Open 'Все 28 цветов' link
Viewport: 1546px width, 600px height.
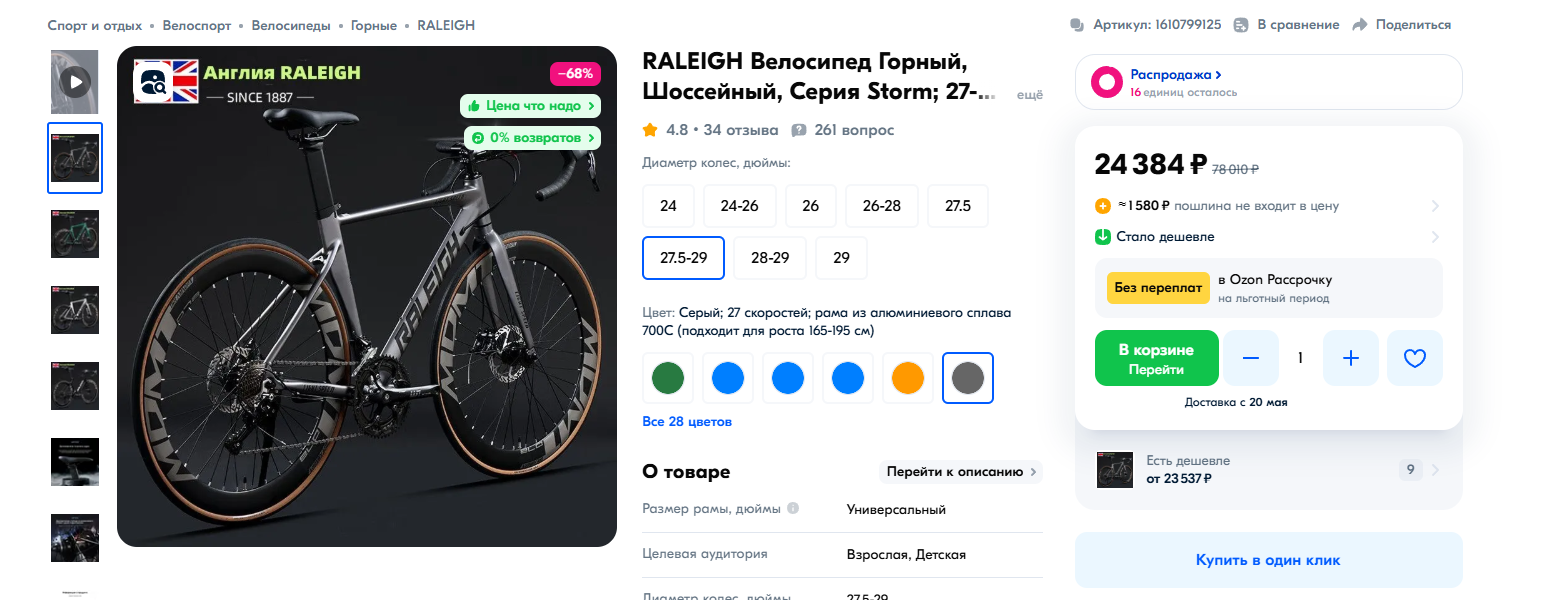tap(687, 422)
